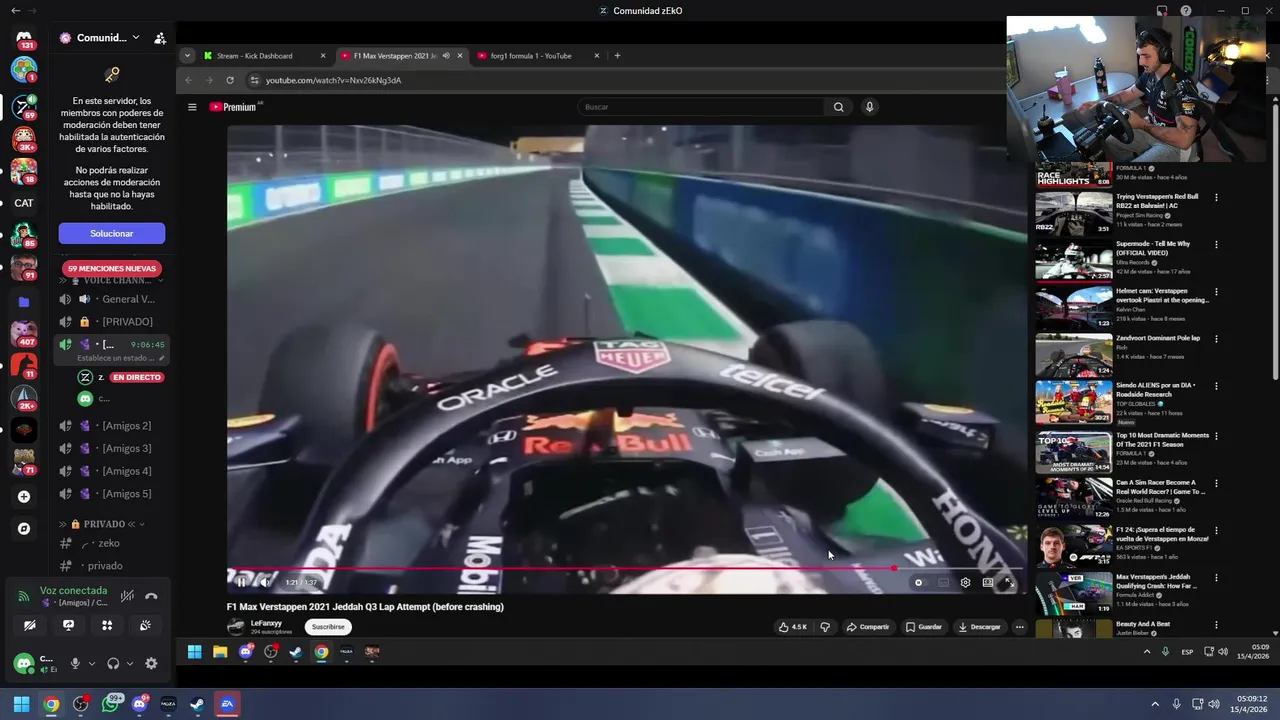
Task: Click Descargar to download video
Action: coord(979,627)
